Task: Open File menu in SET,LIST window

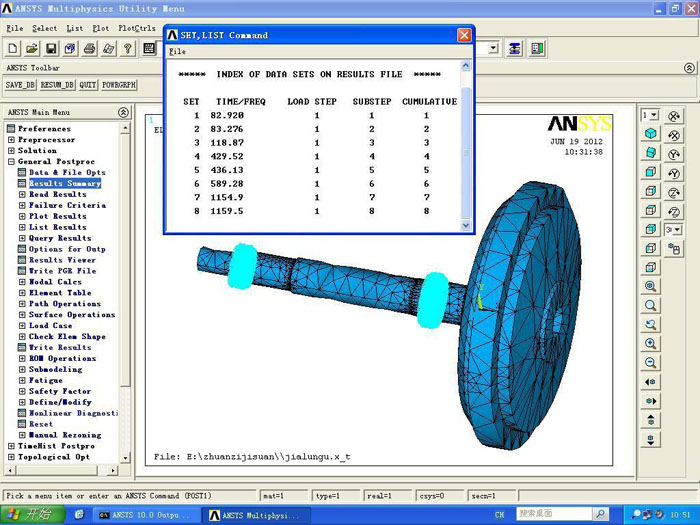Action: pos(176,51)
